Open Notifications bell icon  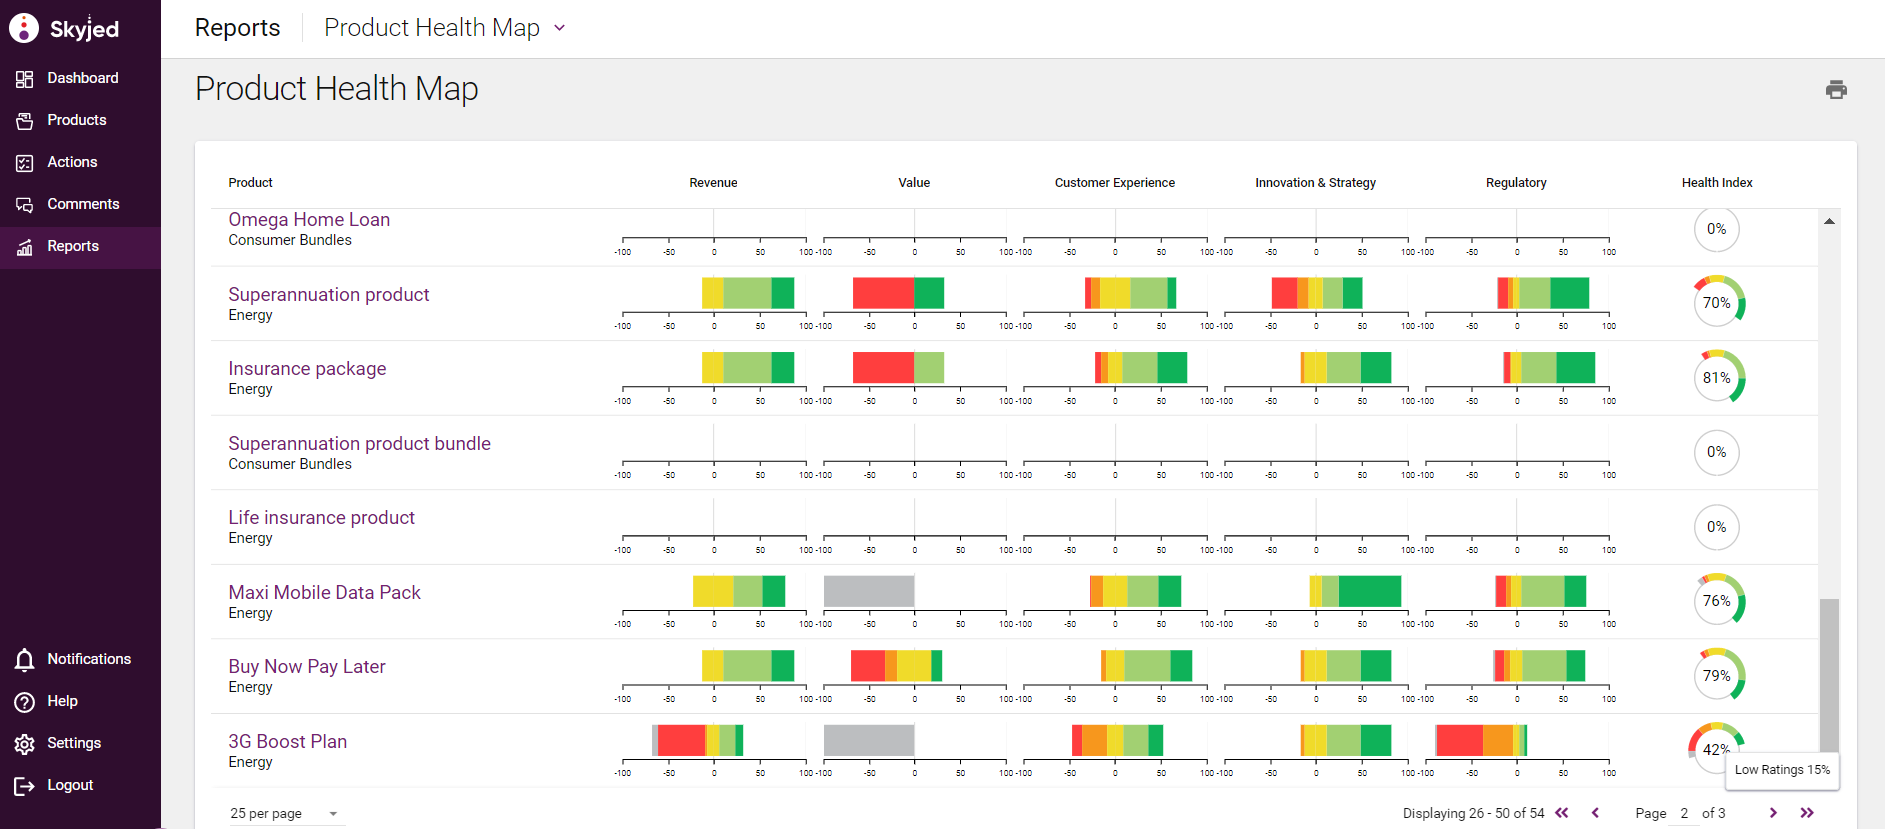click(25, 660)
